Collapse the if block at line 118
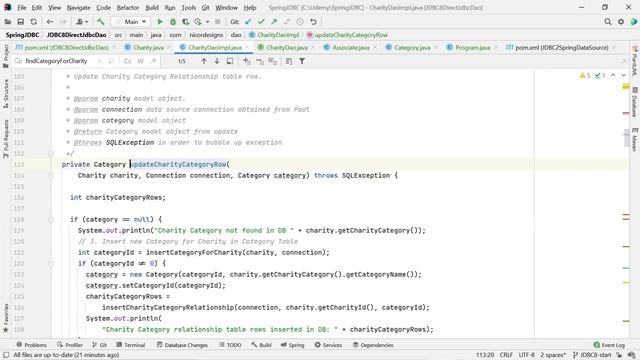Viewport: 640px width, 360px height. 51,220
